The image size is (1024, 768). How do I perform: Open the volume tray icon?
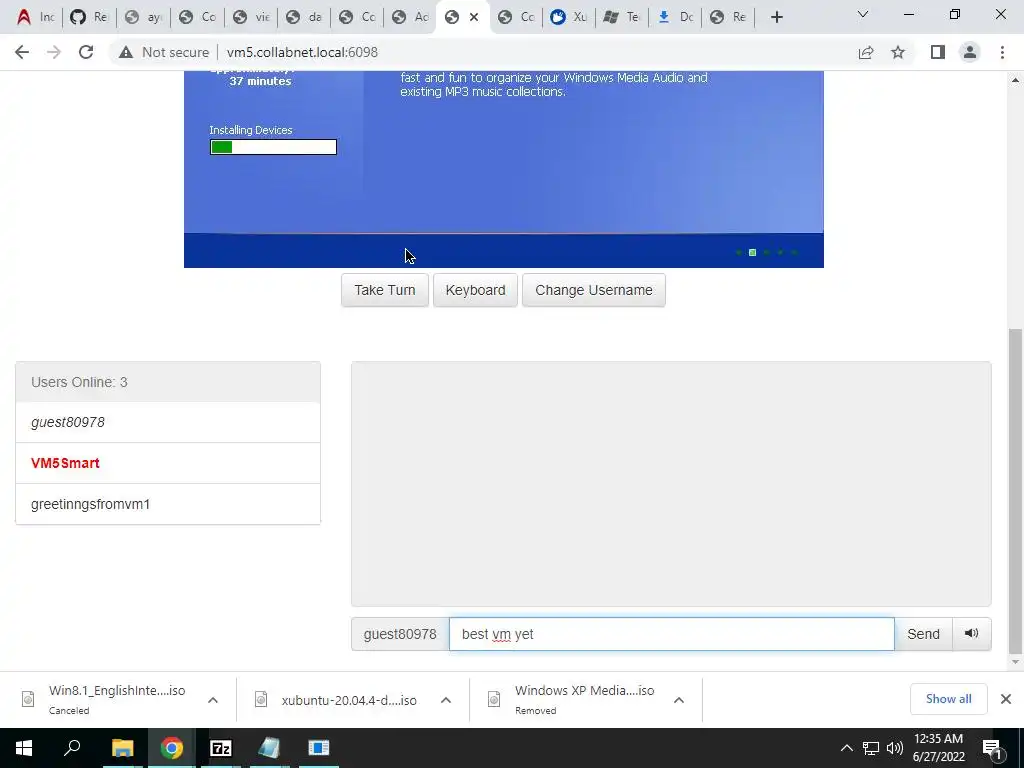pyautogui.click(x=895, y=748)
